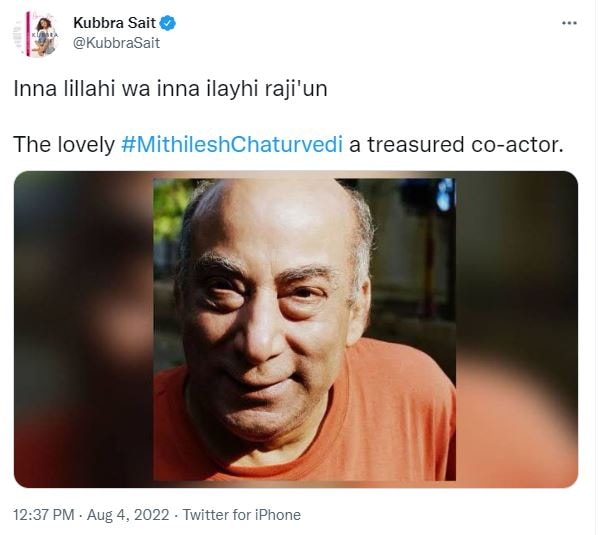This screenshot has height=535, width=599.
Task: Click the 12:37 PM timestamp
Action: pos(44,515)
